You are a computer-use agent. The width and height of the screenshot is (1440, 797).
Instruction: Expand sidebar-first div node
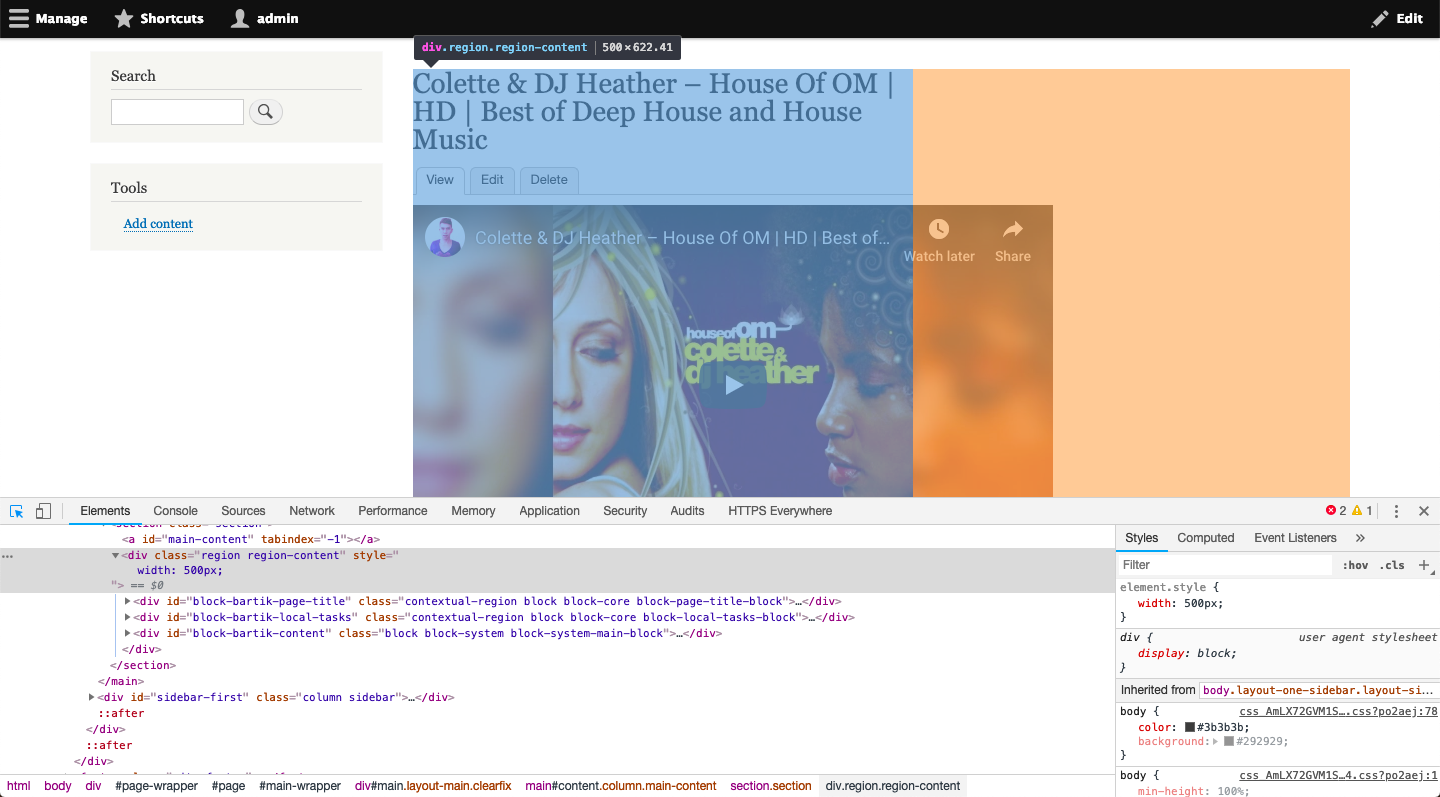91,698
